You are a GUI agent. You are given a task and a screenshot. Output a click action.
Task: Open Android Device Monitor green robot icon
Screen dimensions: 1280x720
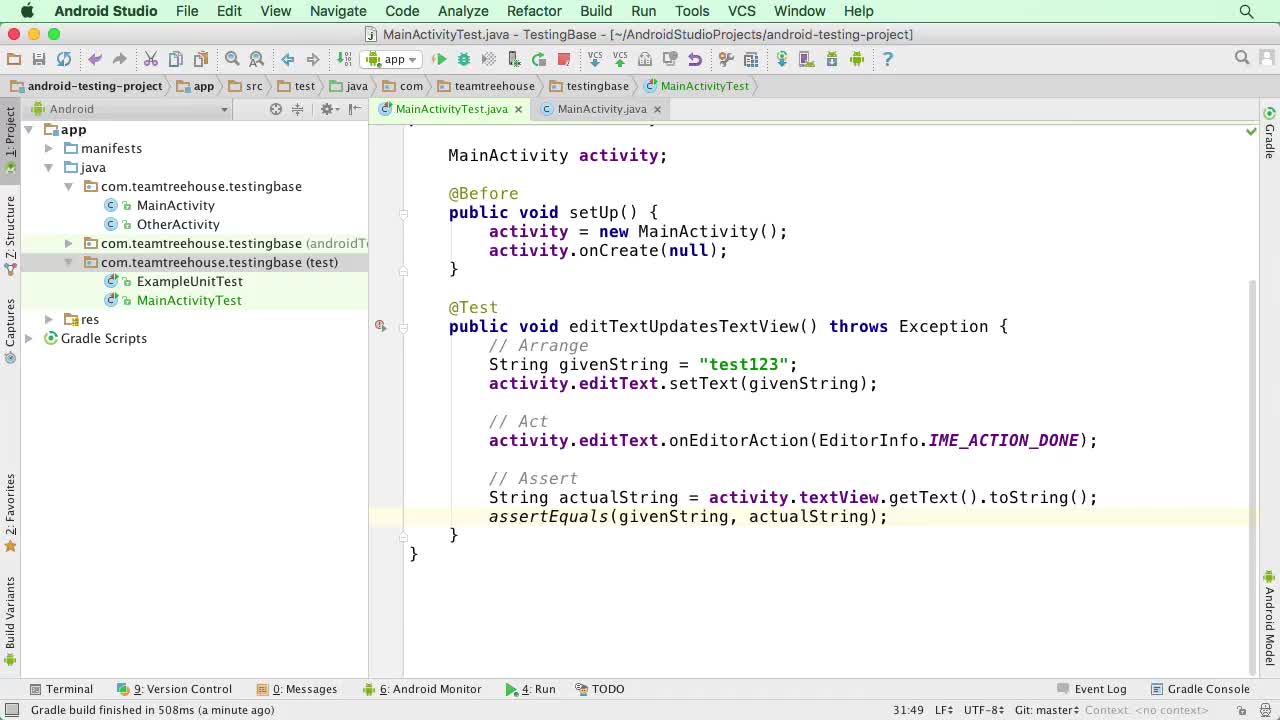coord(857,59)
